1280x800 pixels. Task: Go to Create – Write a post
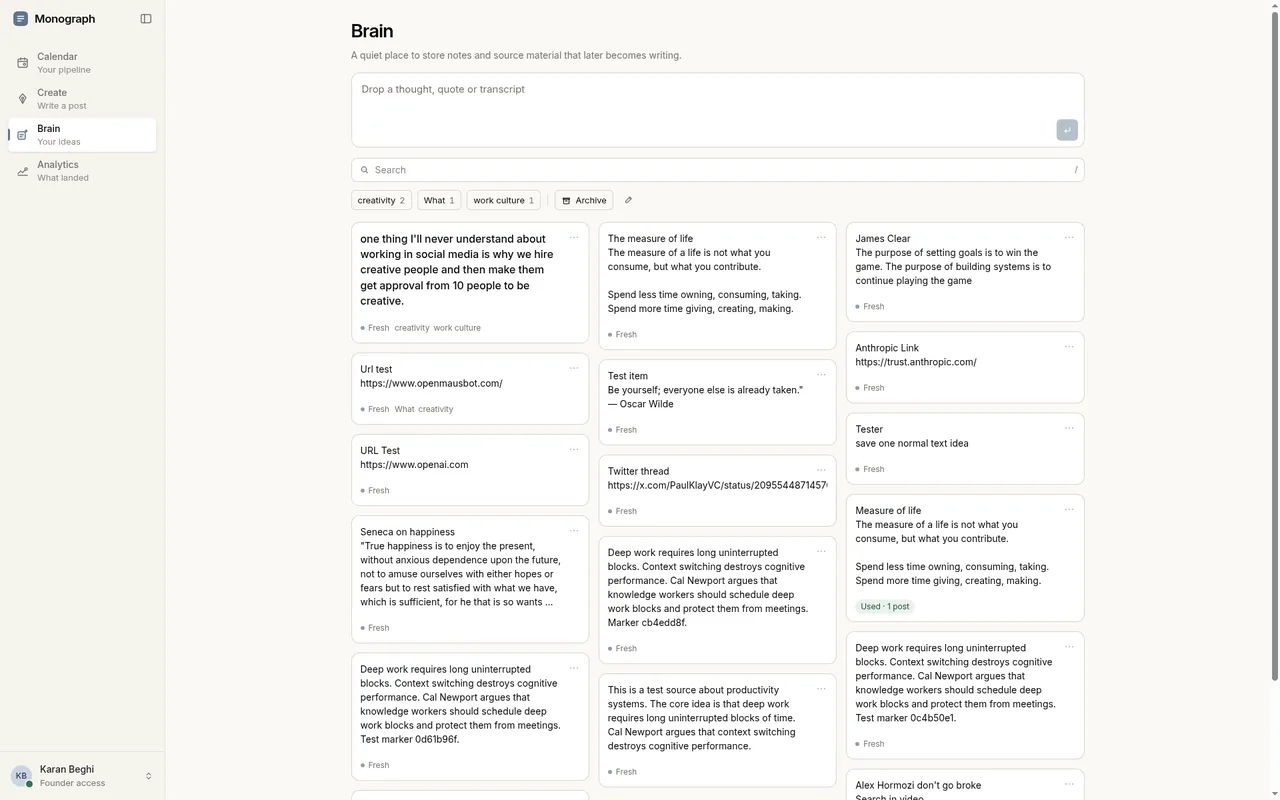coord(82,99)
